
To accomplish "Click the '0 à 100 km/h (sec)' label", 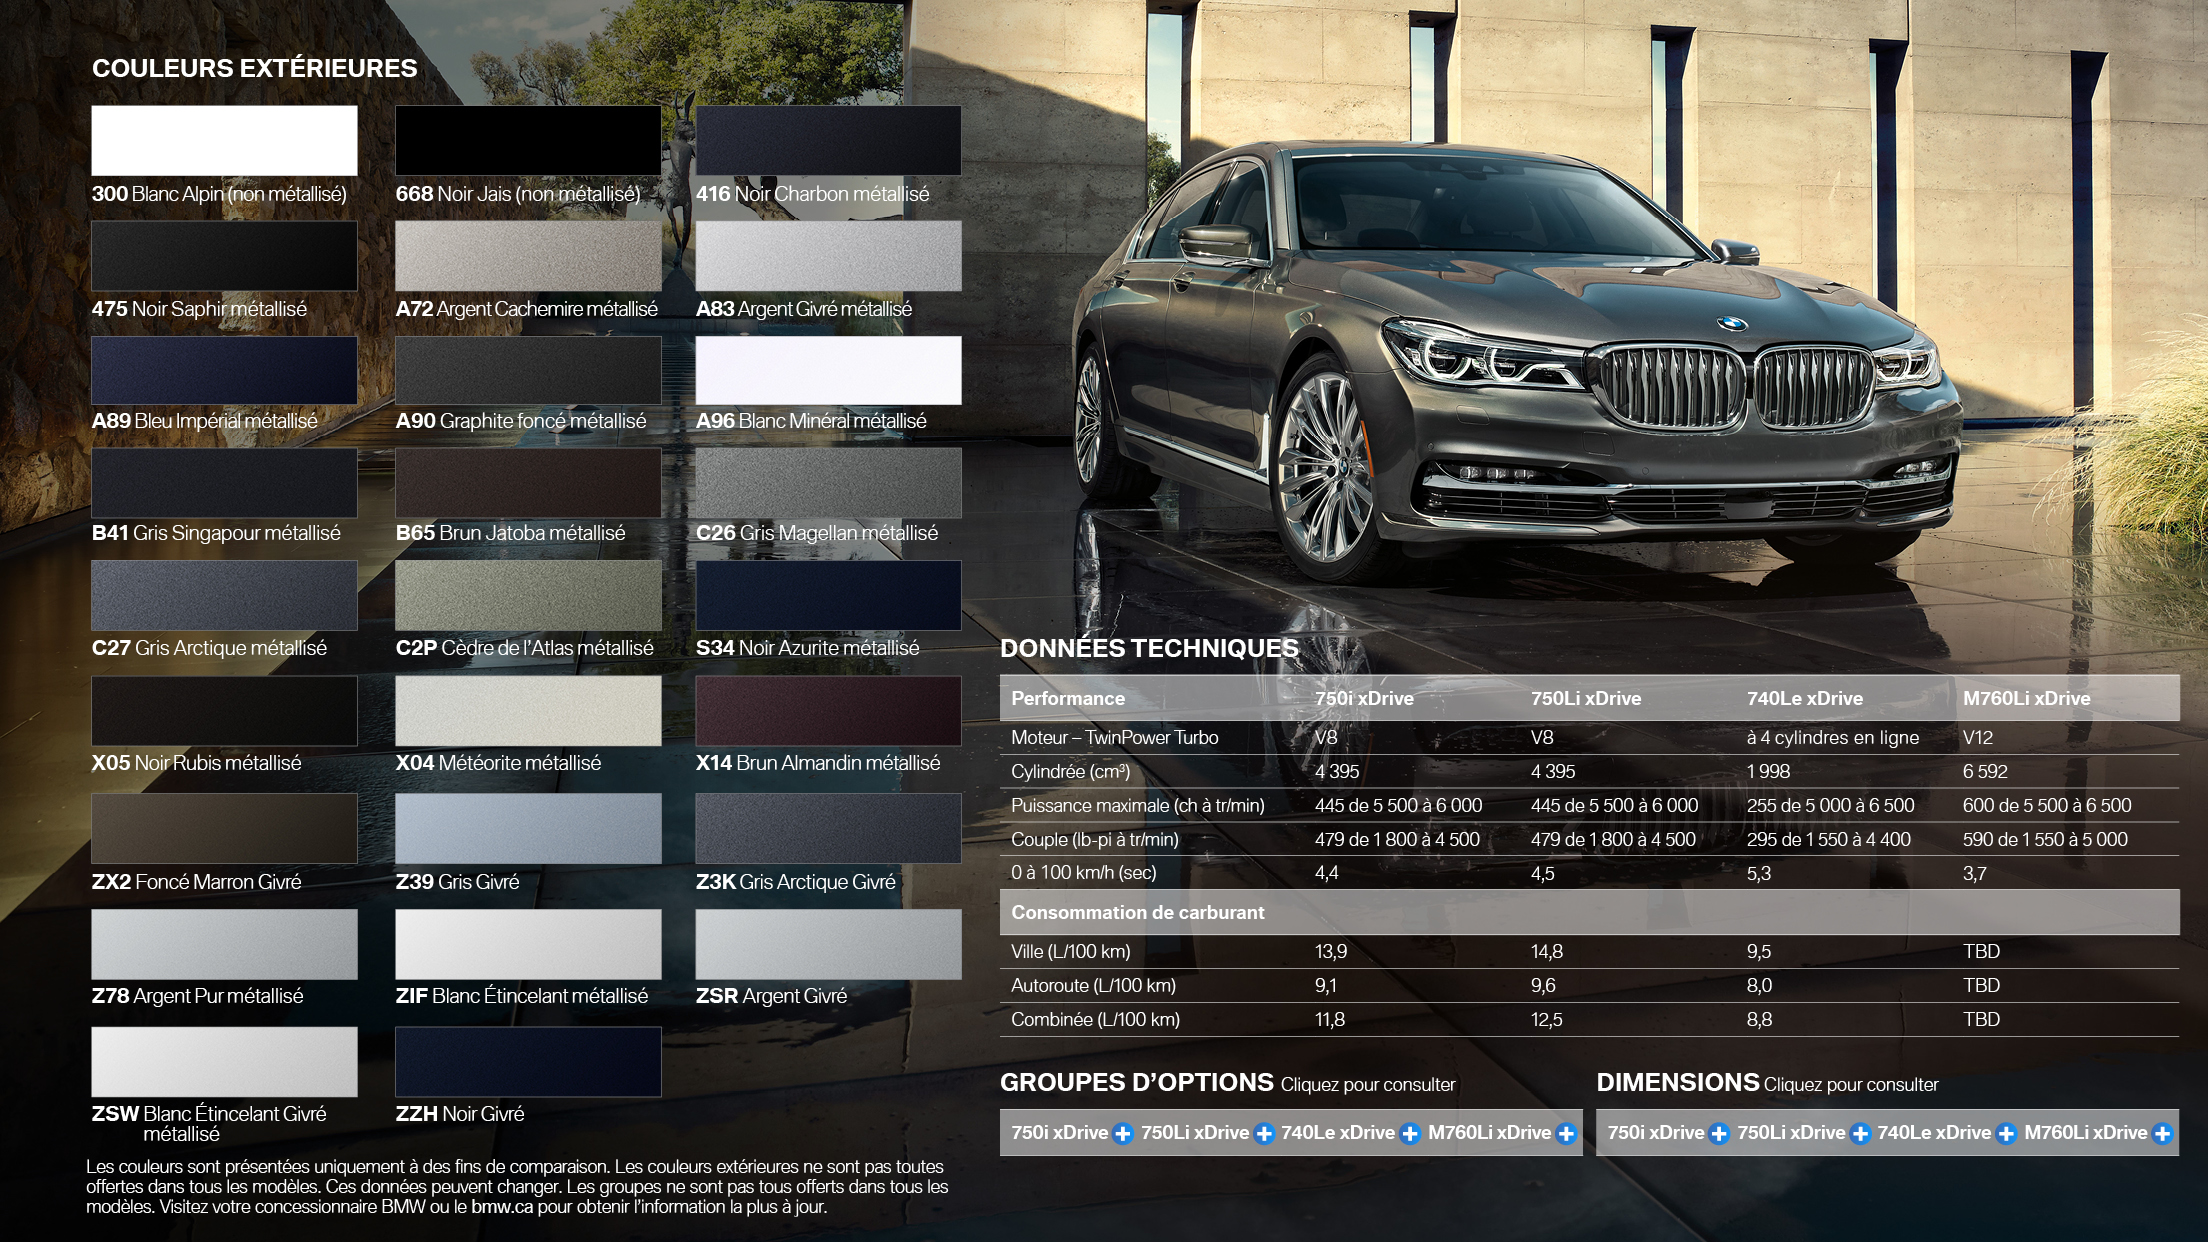I will [x=1083, y=873].
